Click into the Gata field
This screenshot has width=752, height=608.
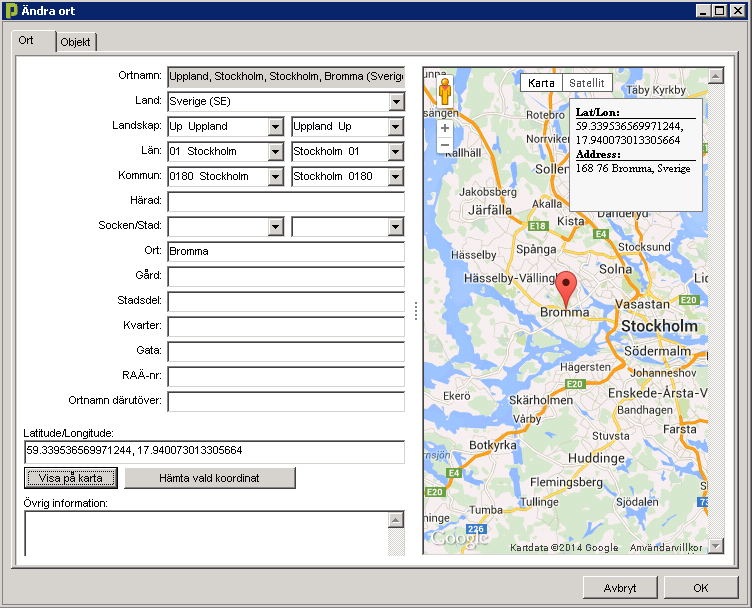point(286,351)
